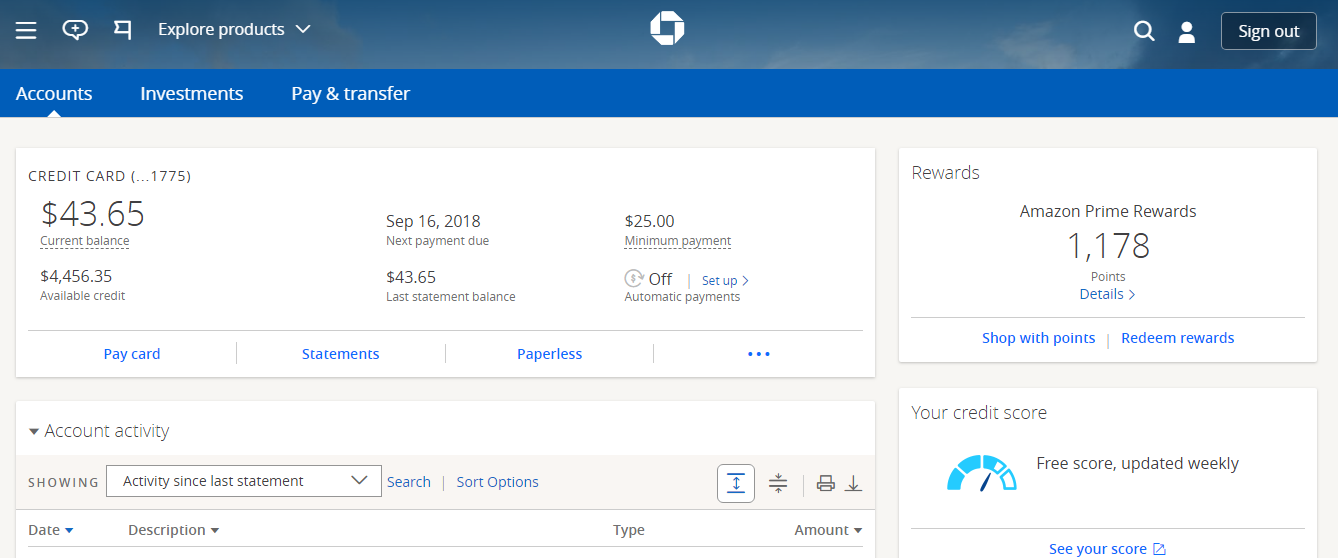Click the Pay card link
The image size is (1338, 558).
coord(132,354)
